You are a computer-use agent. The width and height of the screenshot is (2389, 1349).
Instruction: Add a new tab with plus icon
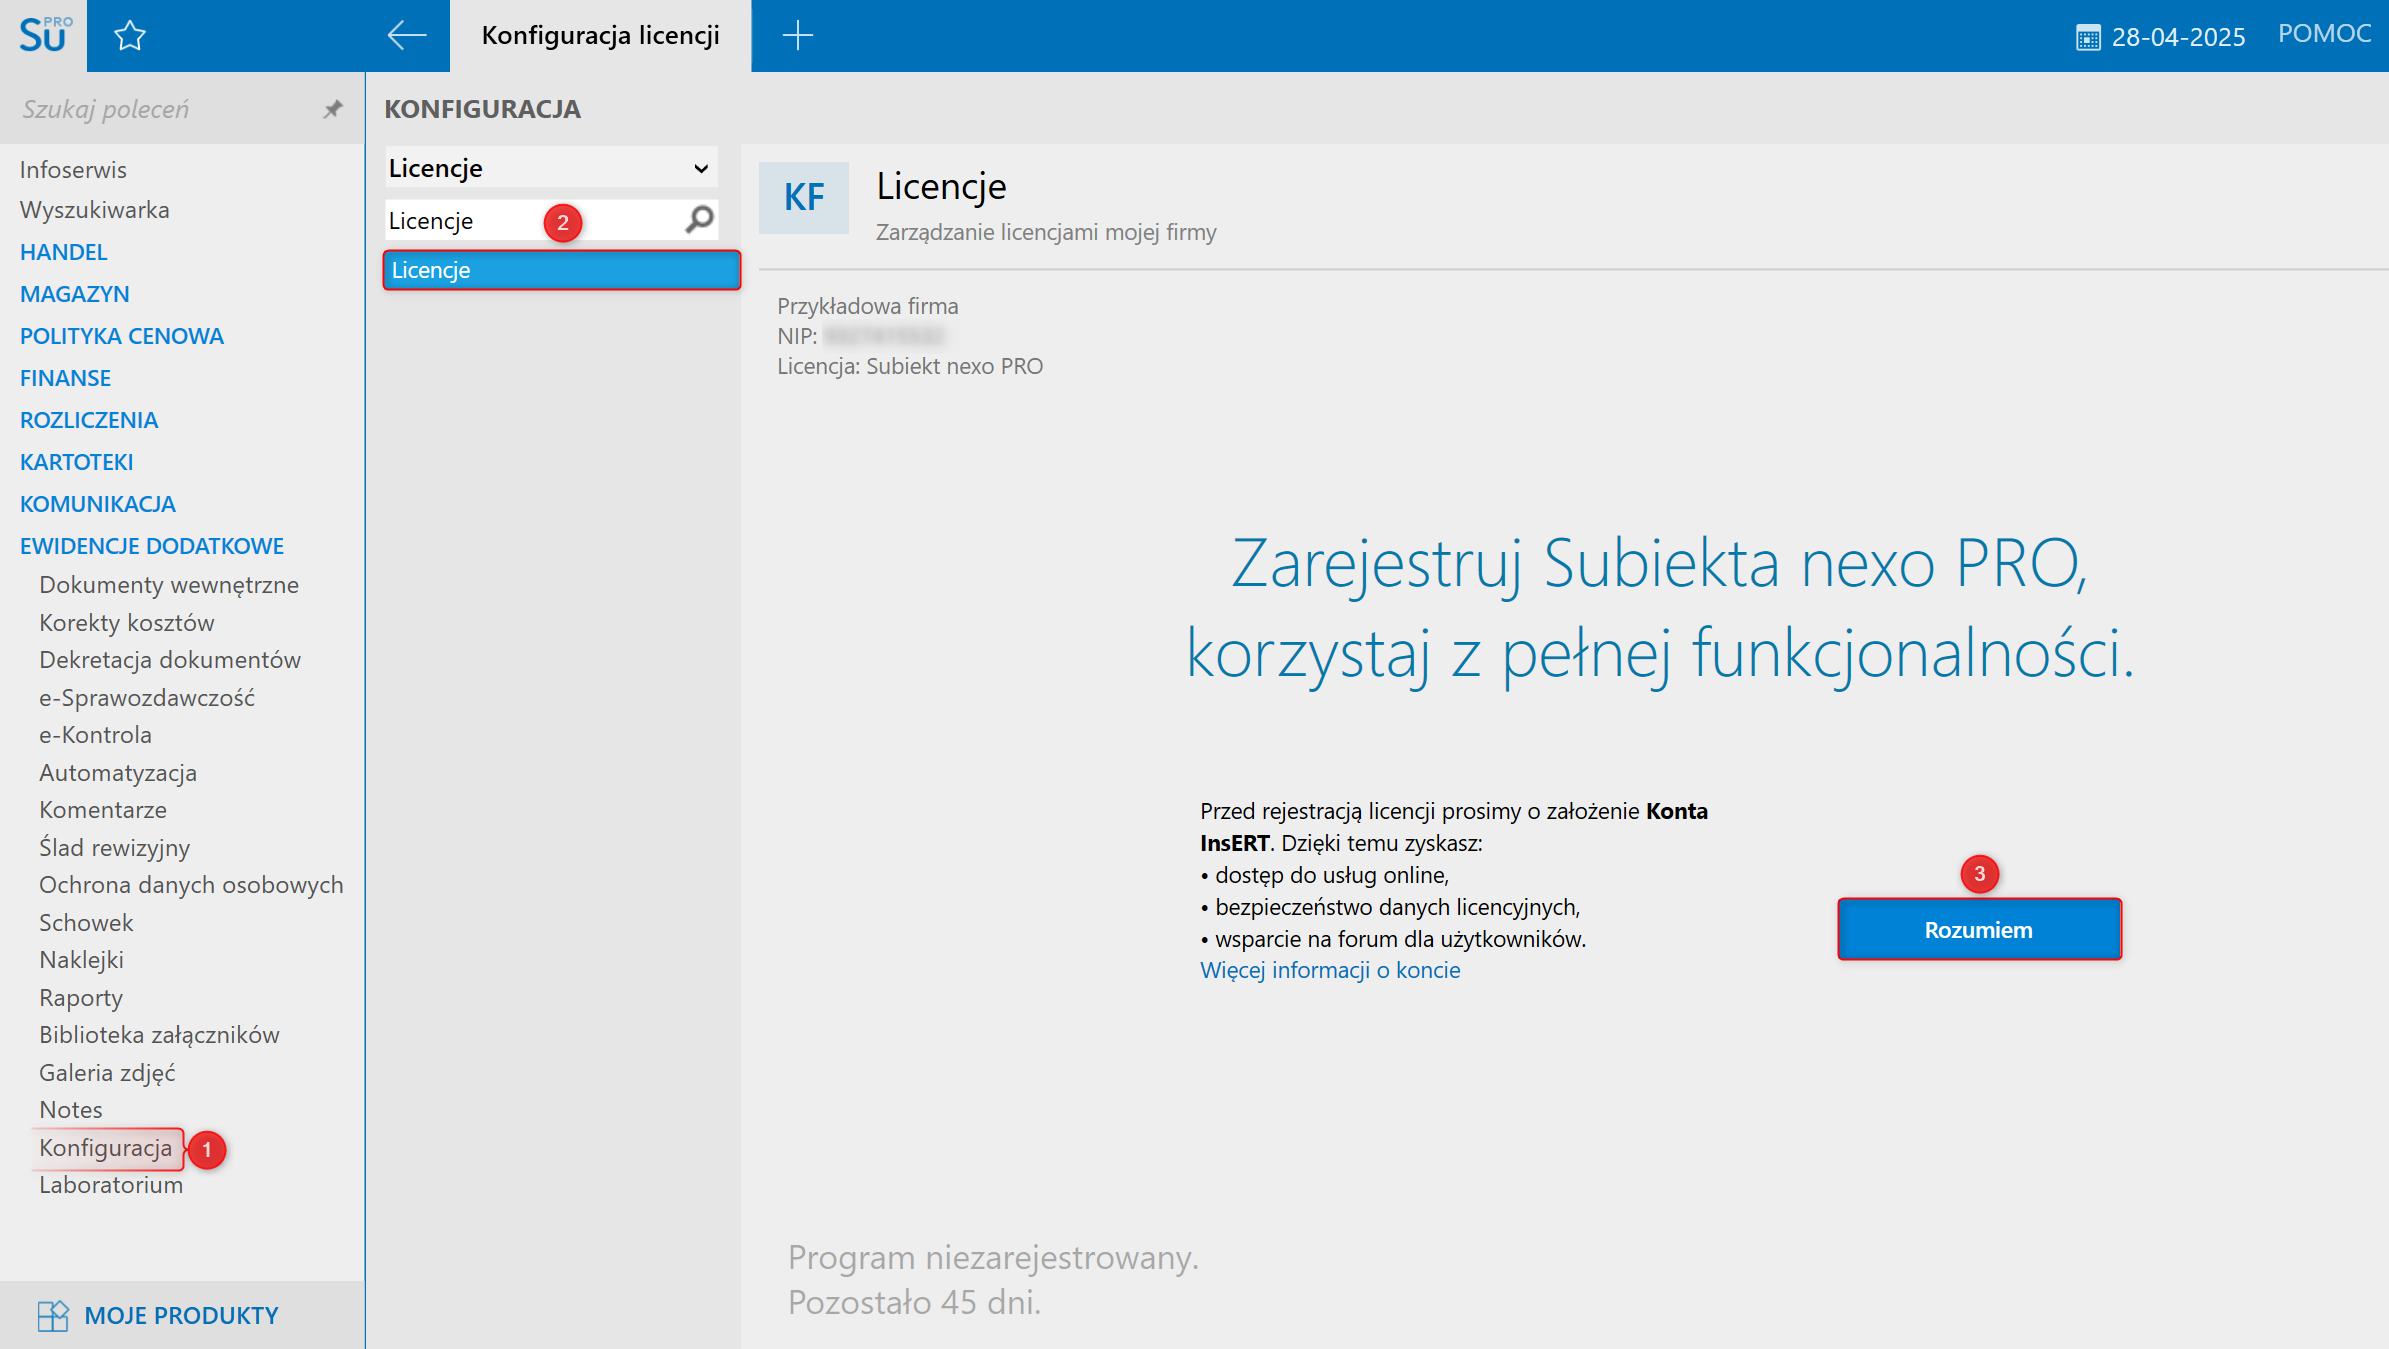(797, 36)
